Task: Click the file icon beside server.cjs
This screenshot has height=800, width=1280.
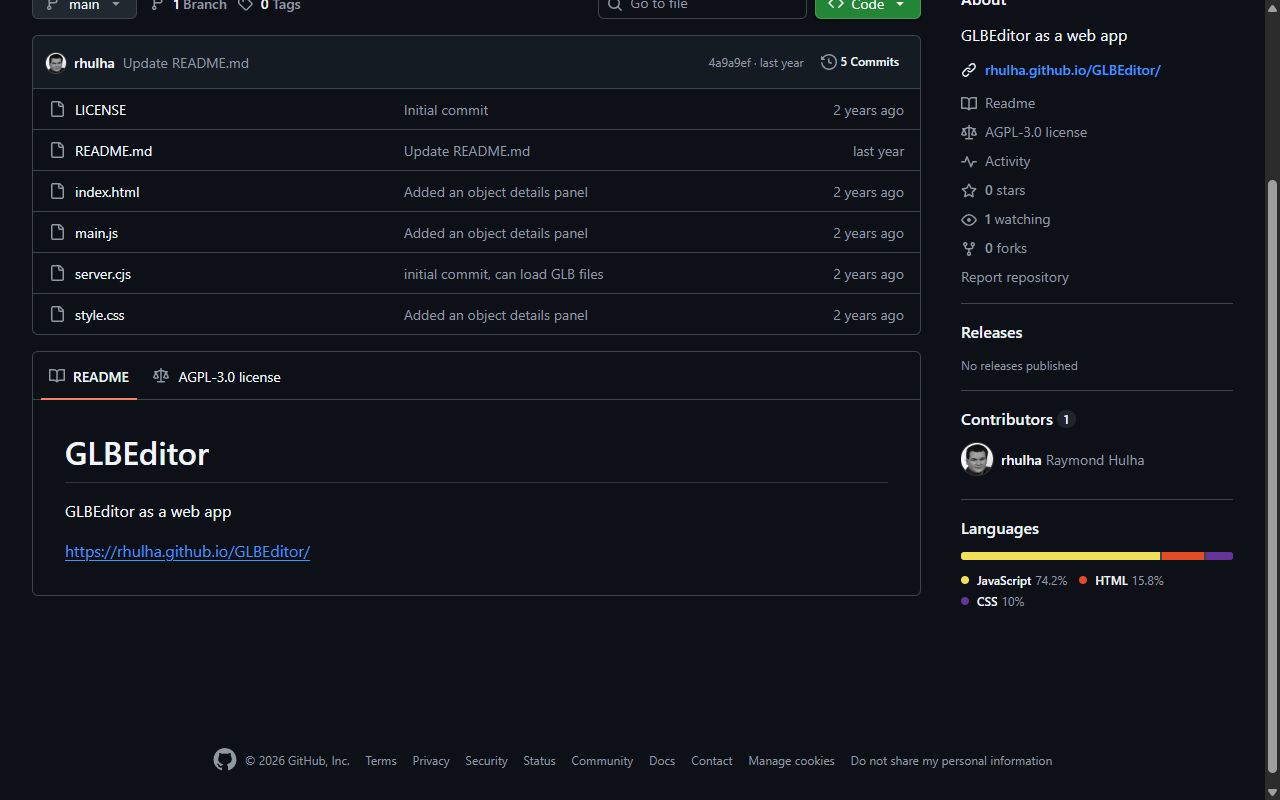Action: click(x=56, y=274)
